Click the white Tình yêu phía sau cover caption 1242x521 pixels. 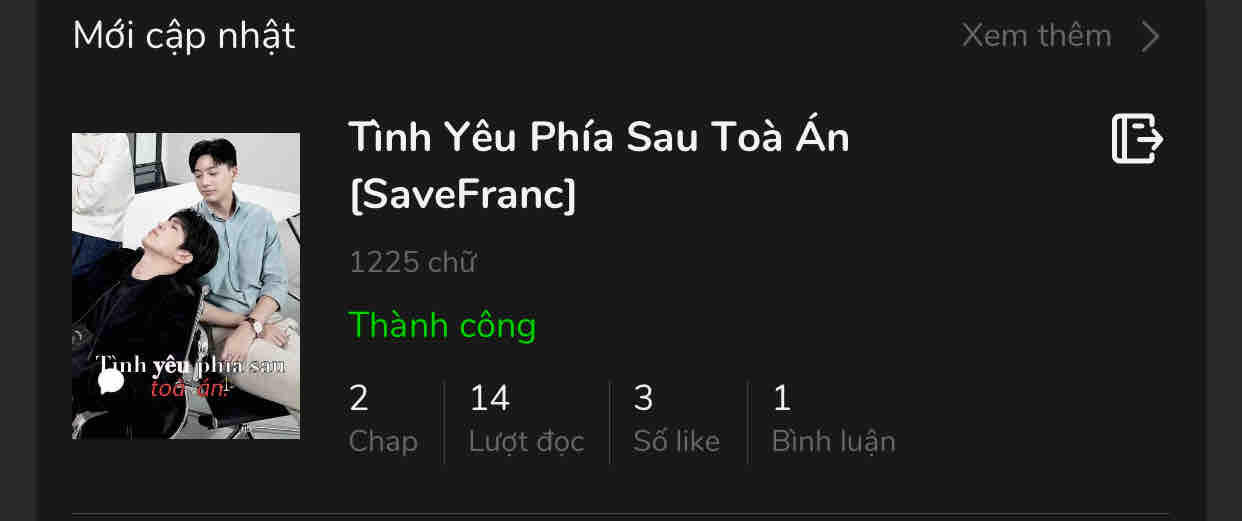coord(190,365)
